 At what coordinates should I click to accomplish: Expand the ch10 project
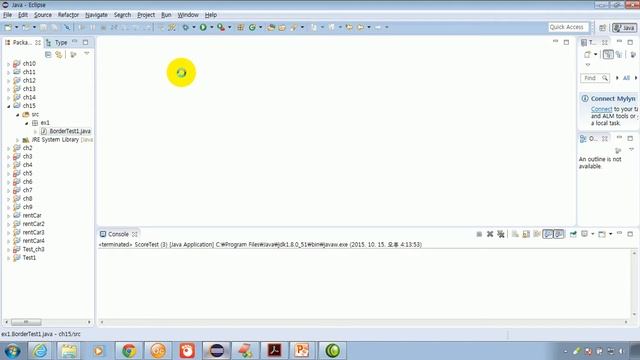click(x=9, y=64)
